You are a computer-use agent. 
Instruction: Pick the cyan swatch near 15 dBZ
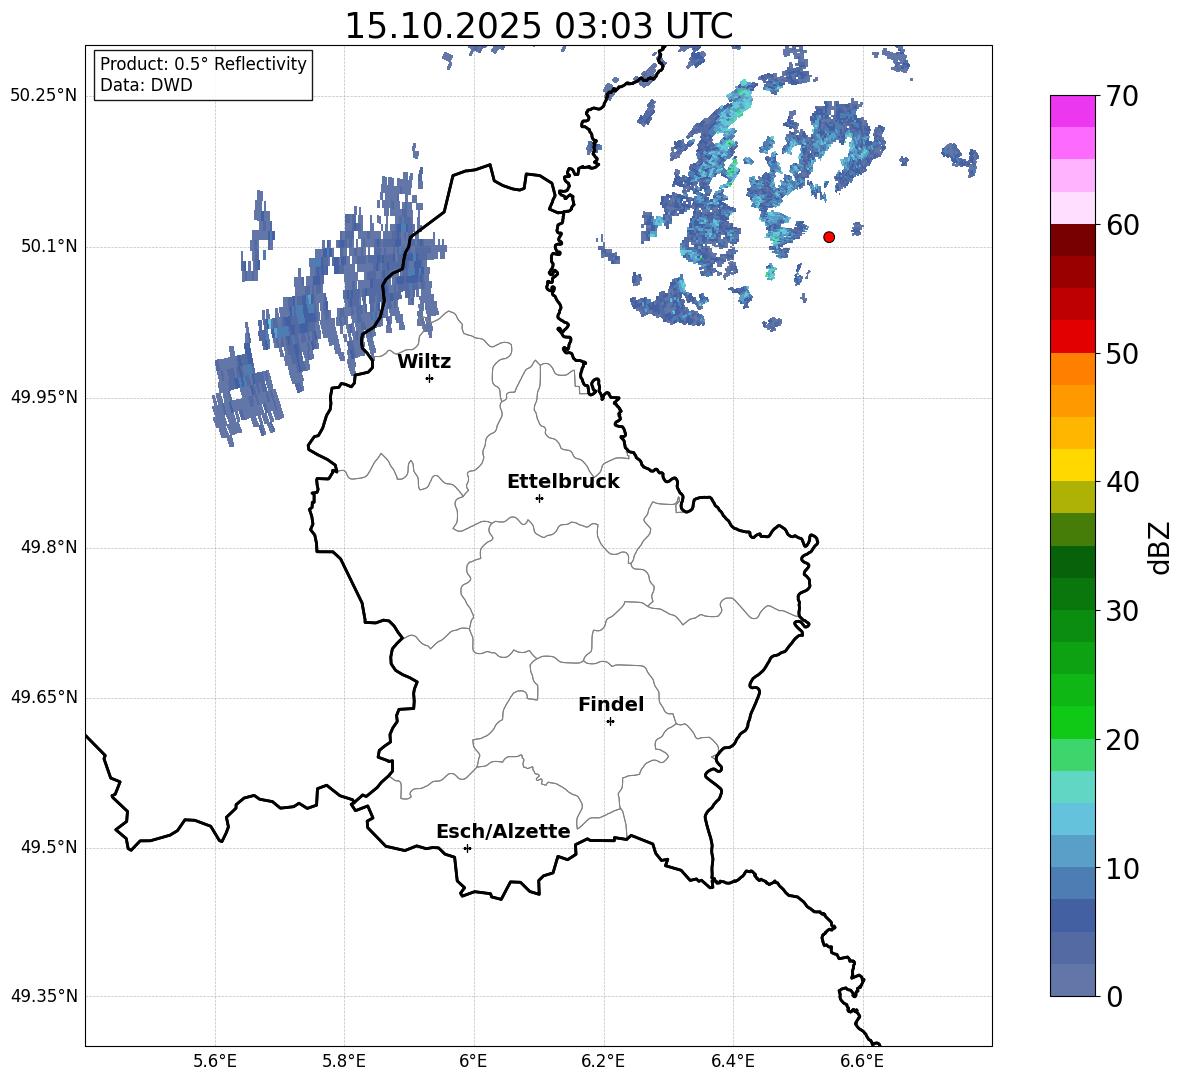(1072, 787)
